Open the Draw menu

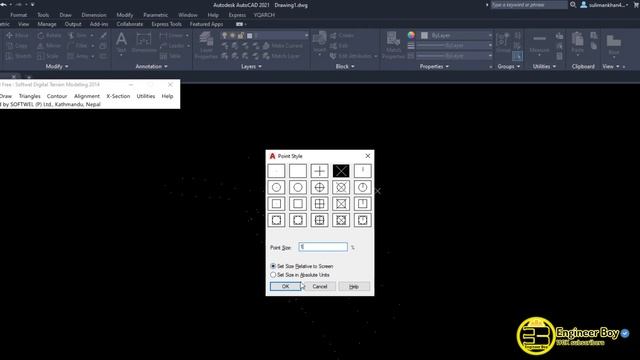(x=65, y=15)
